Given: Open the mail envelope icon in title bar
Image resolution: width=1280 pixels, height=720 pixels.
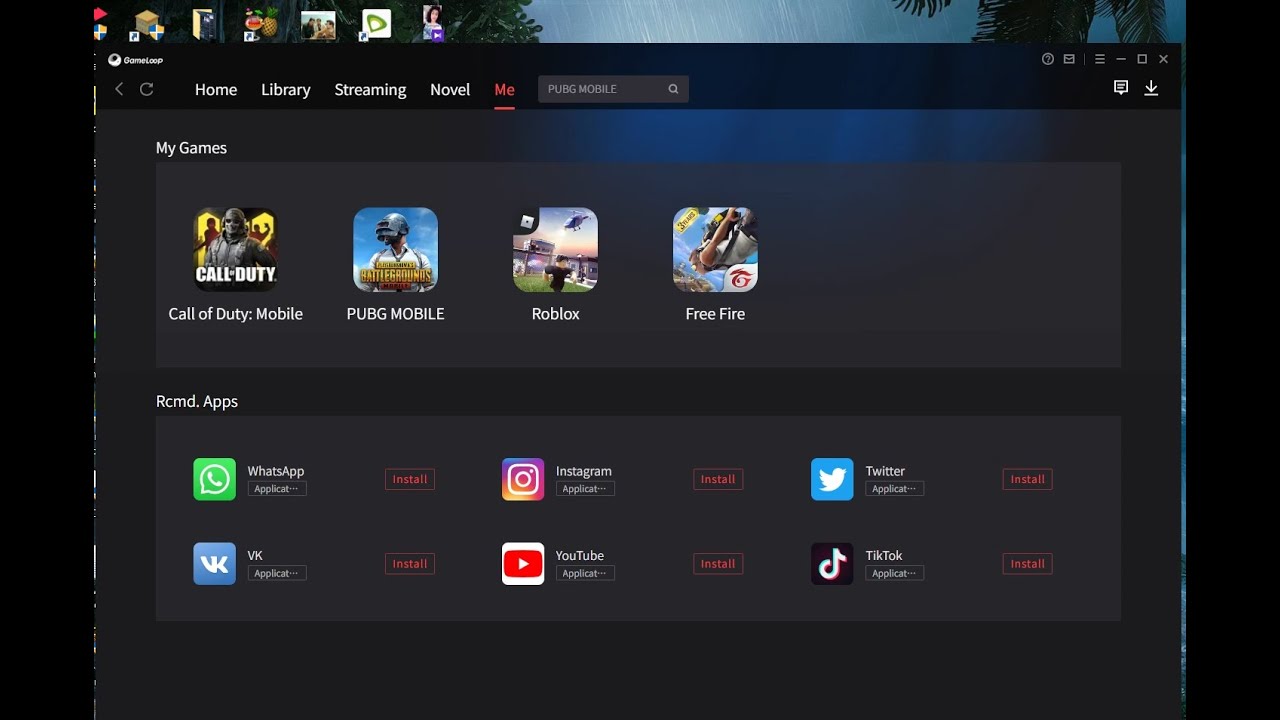Looking at the screenshot, I should tap(1069, 59).
